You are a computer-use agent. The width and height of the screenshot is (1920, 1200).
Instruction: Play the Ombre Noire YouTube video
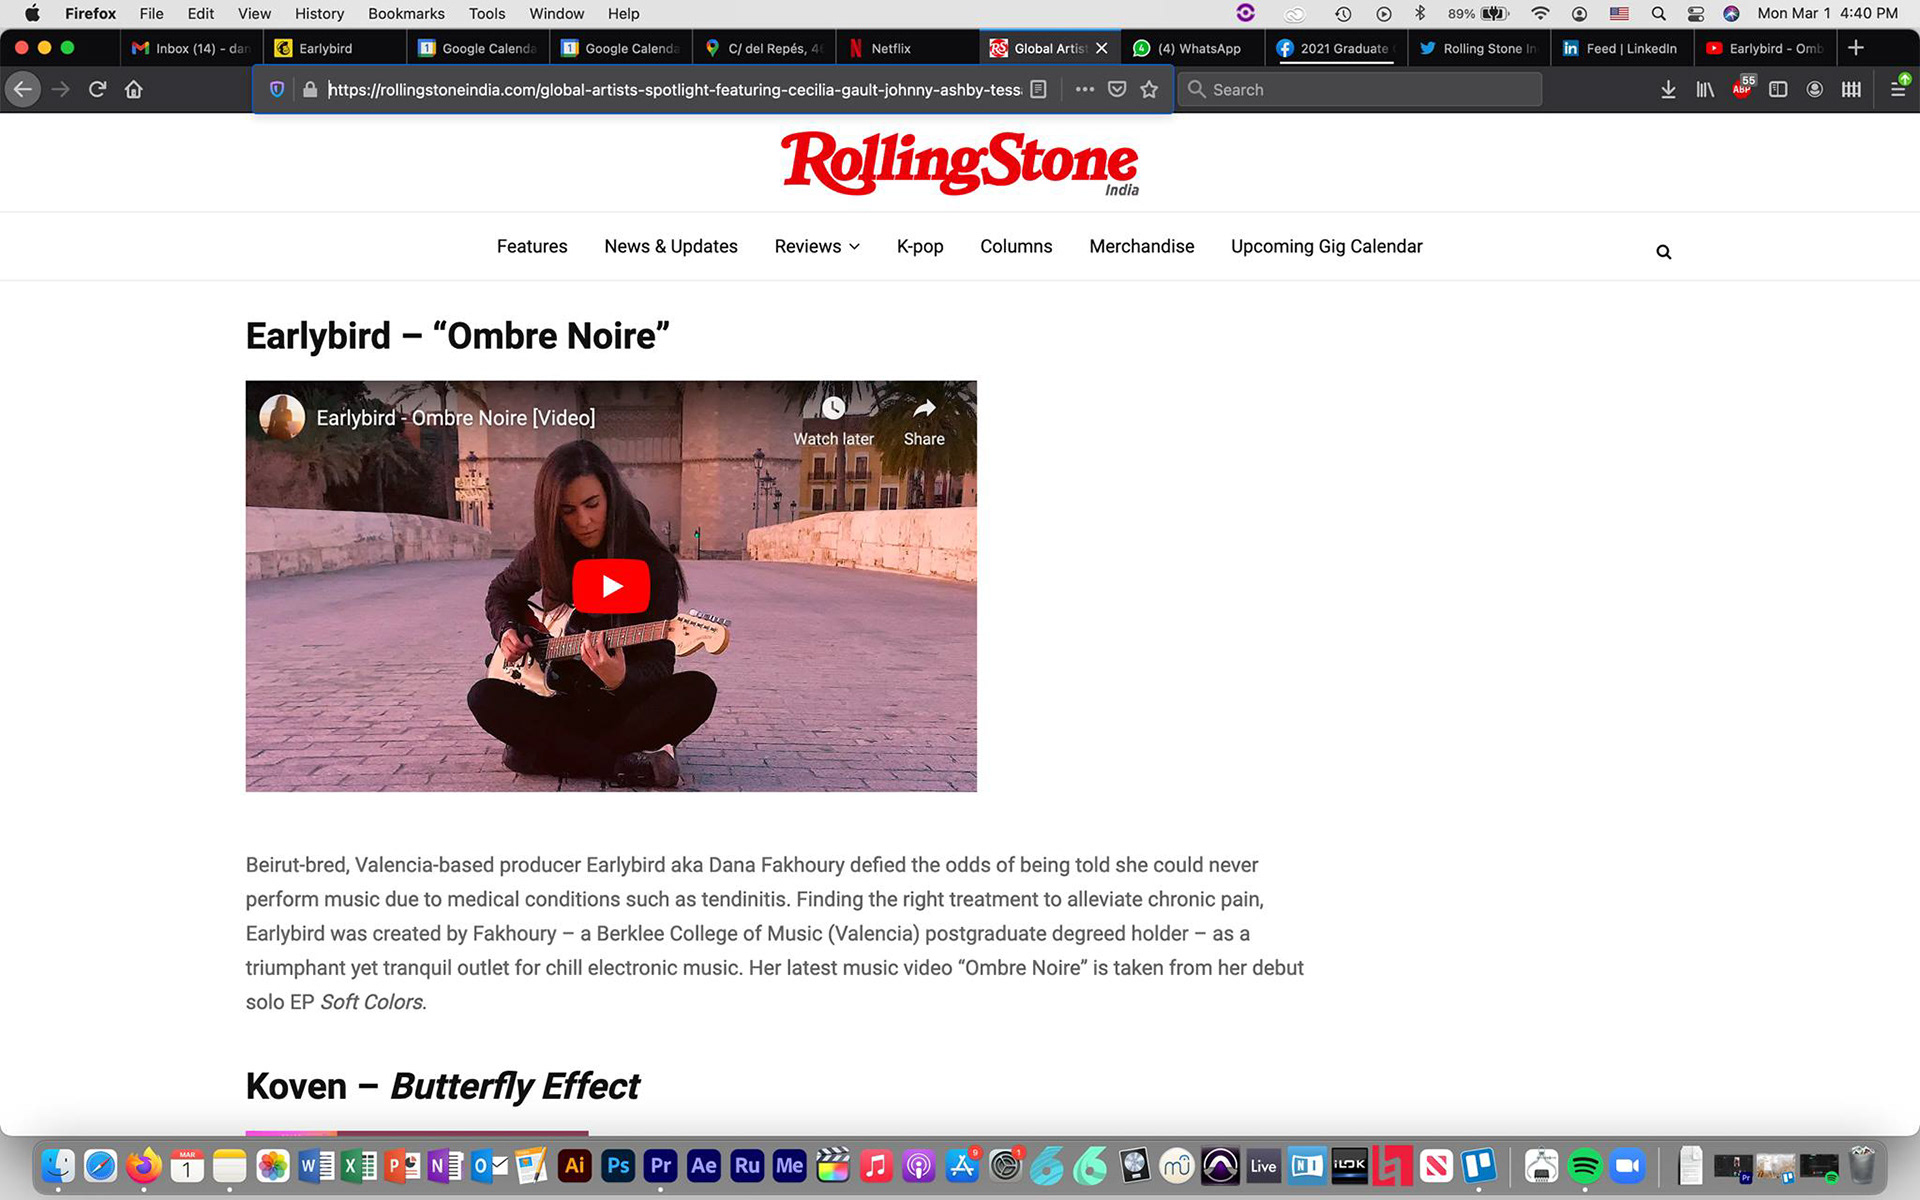611,586
